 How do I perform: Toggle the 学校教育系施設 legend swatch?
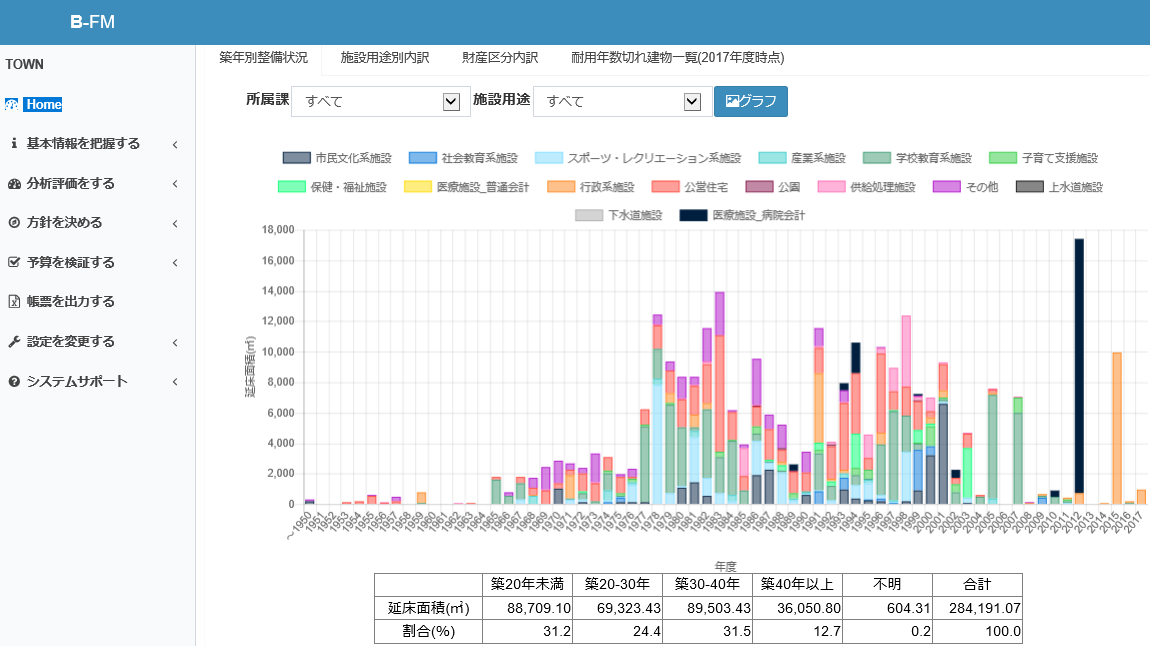pos(877,158)
